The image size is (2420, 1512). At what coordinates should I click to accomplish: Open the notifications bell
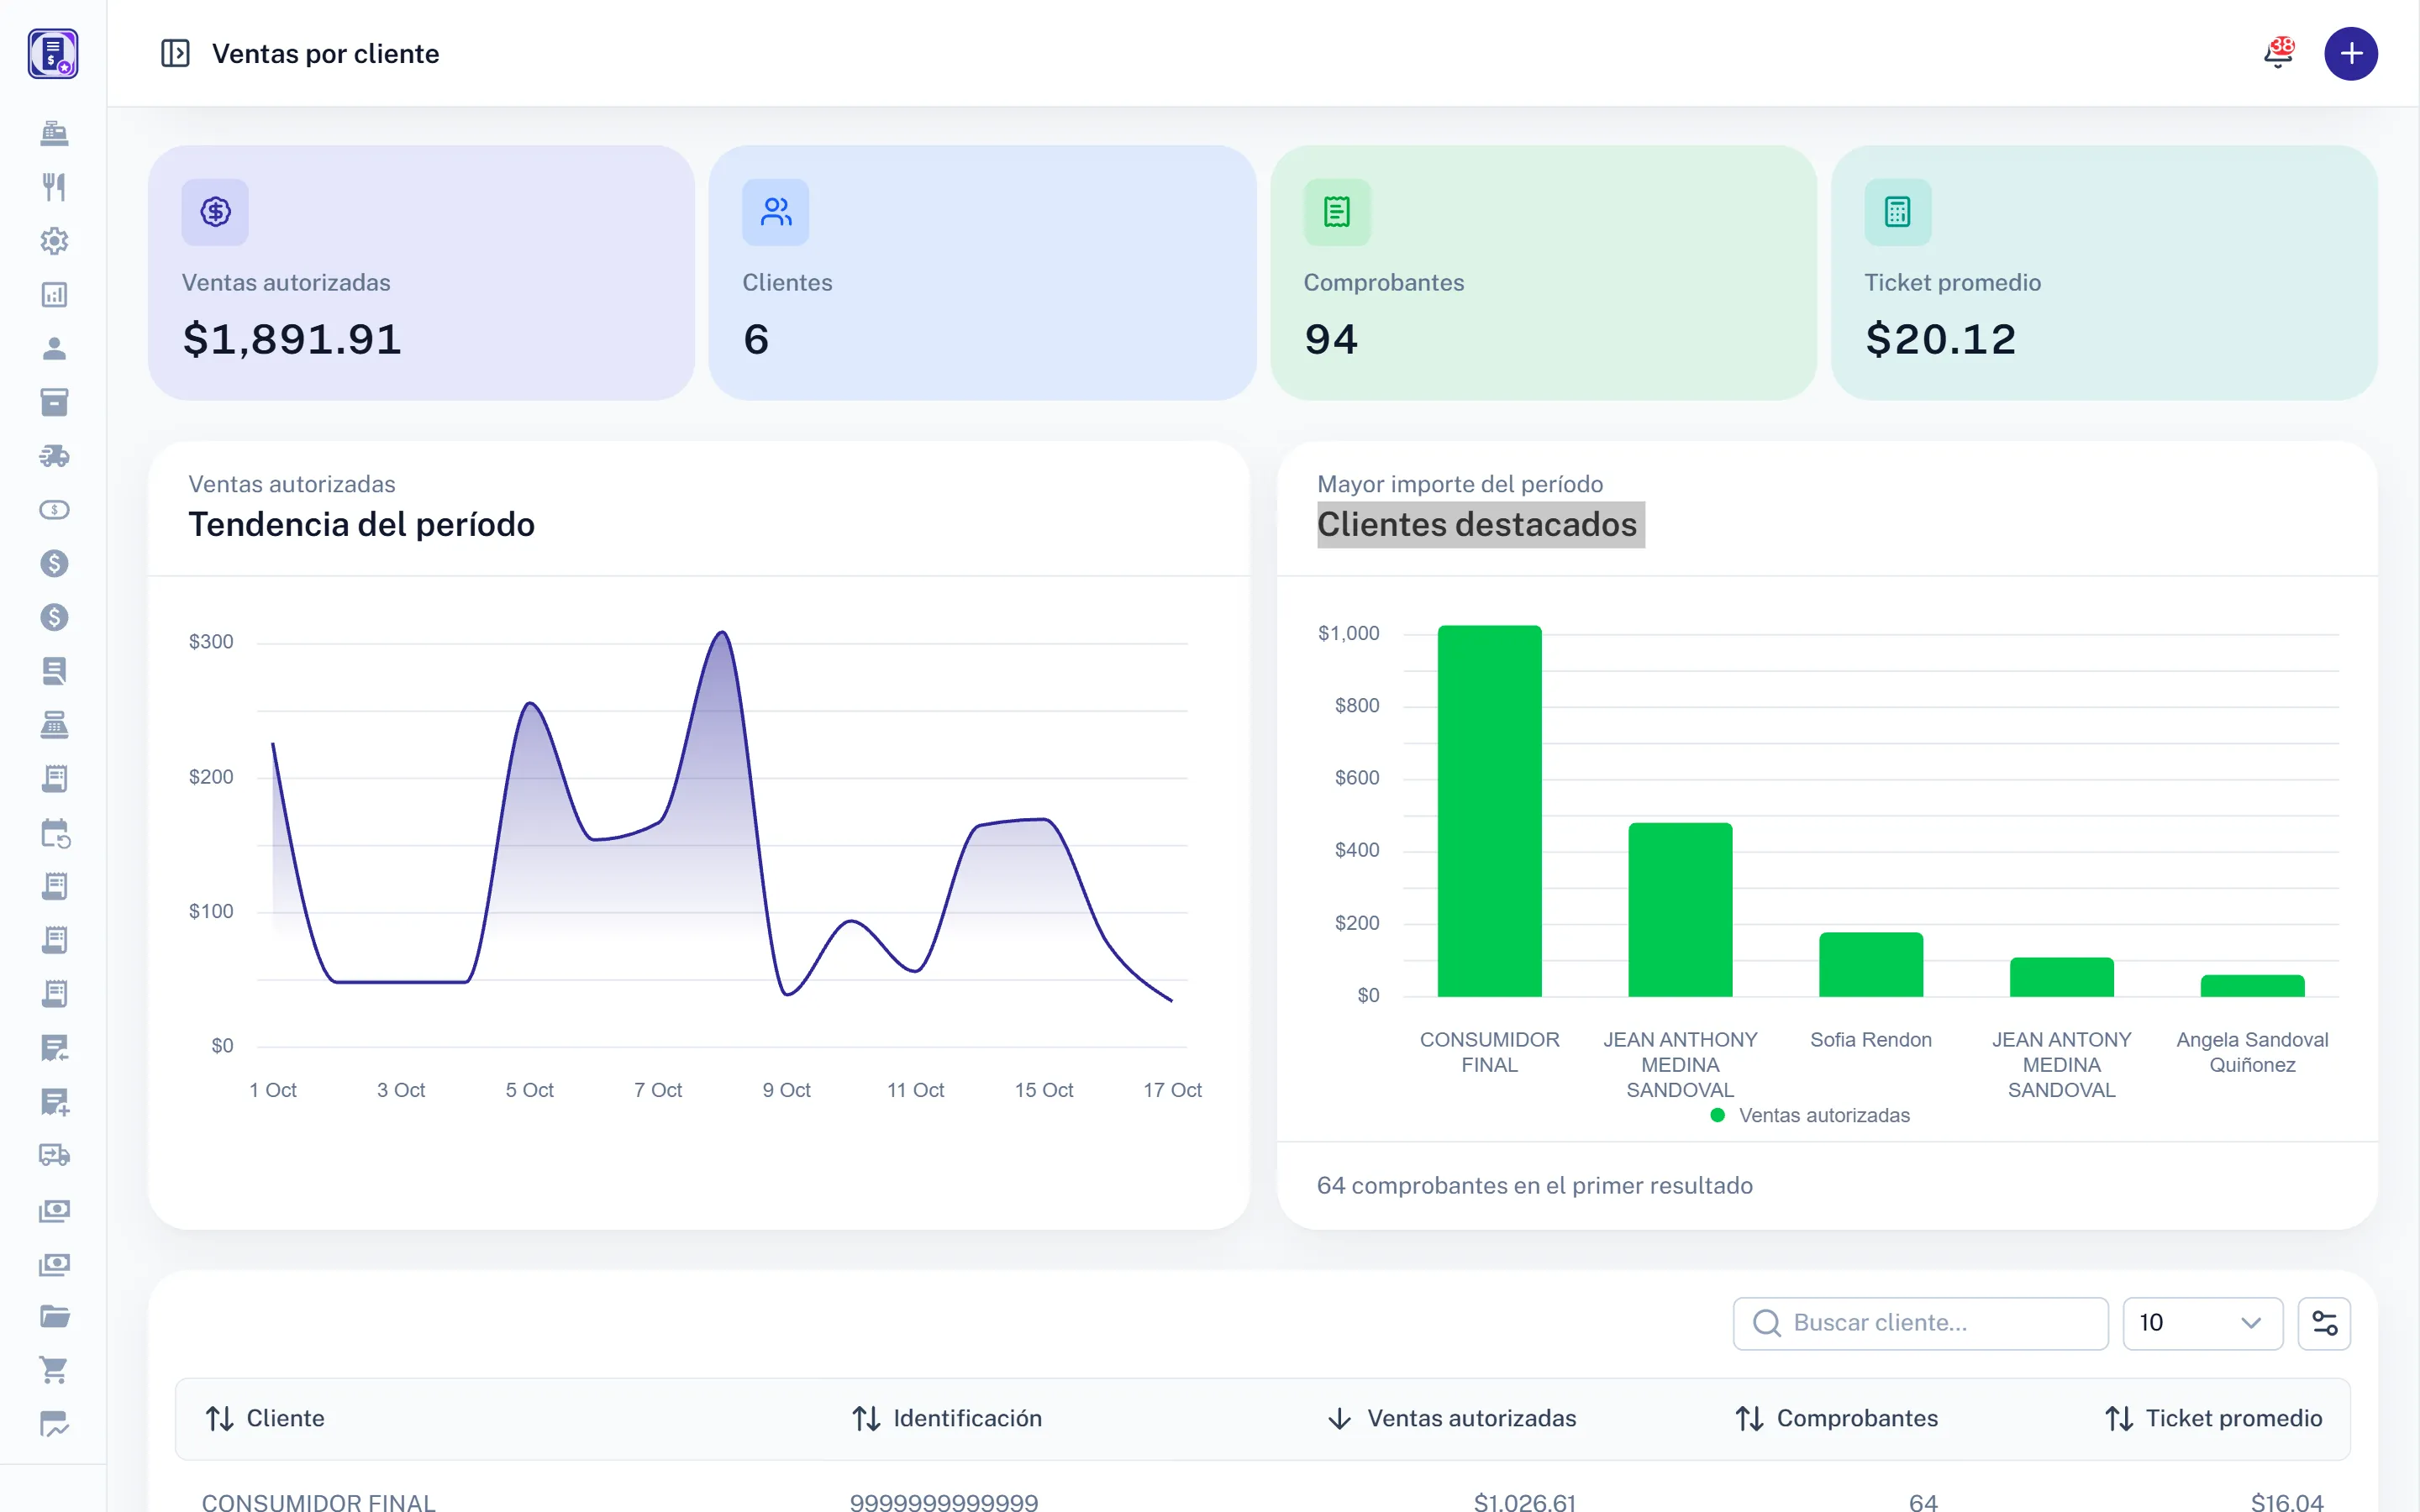pos(2278,53)
